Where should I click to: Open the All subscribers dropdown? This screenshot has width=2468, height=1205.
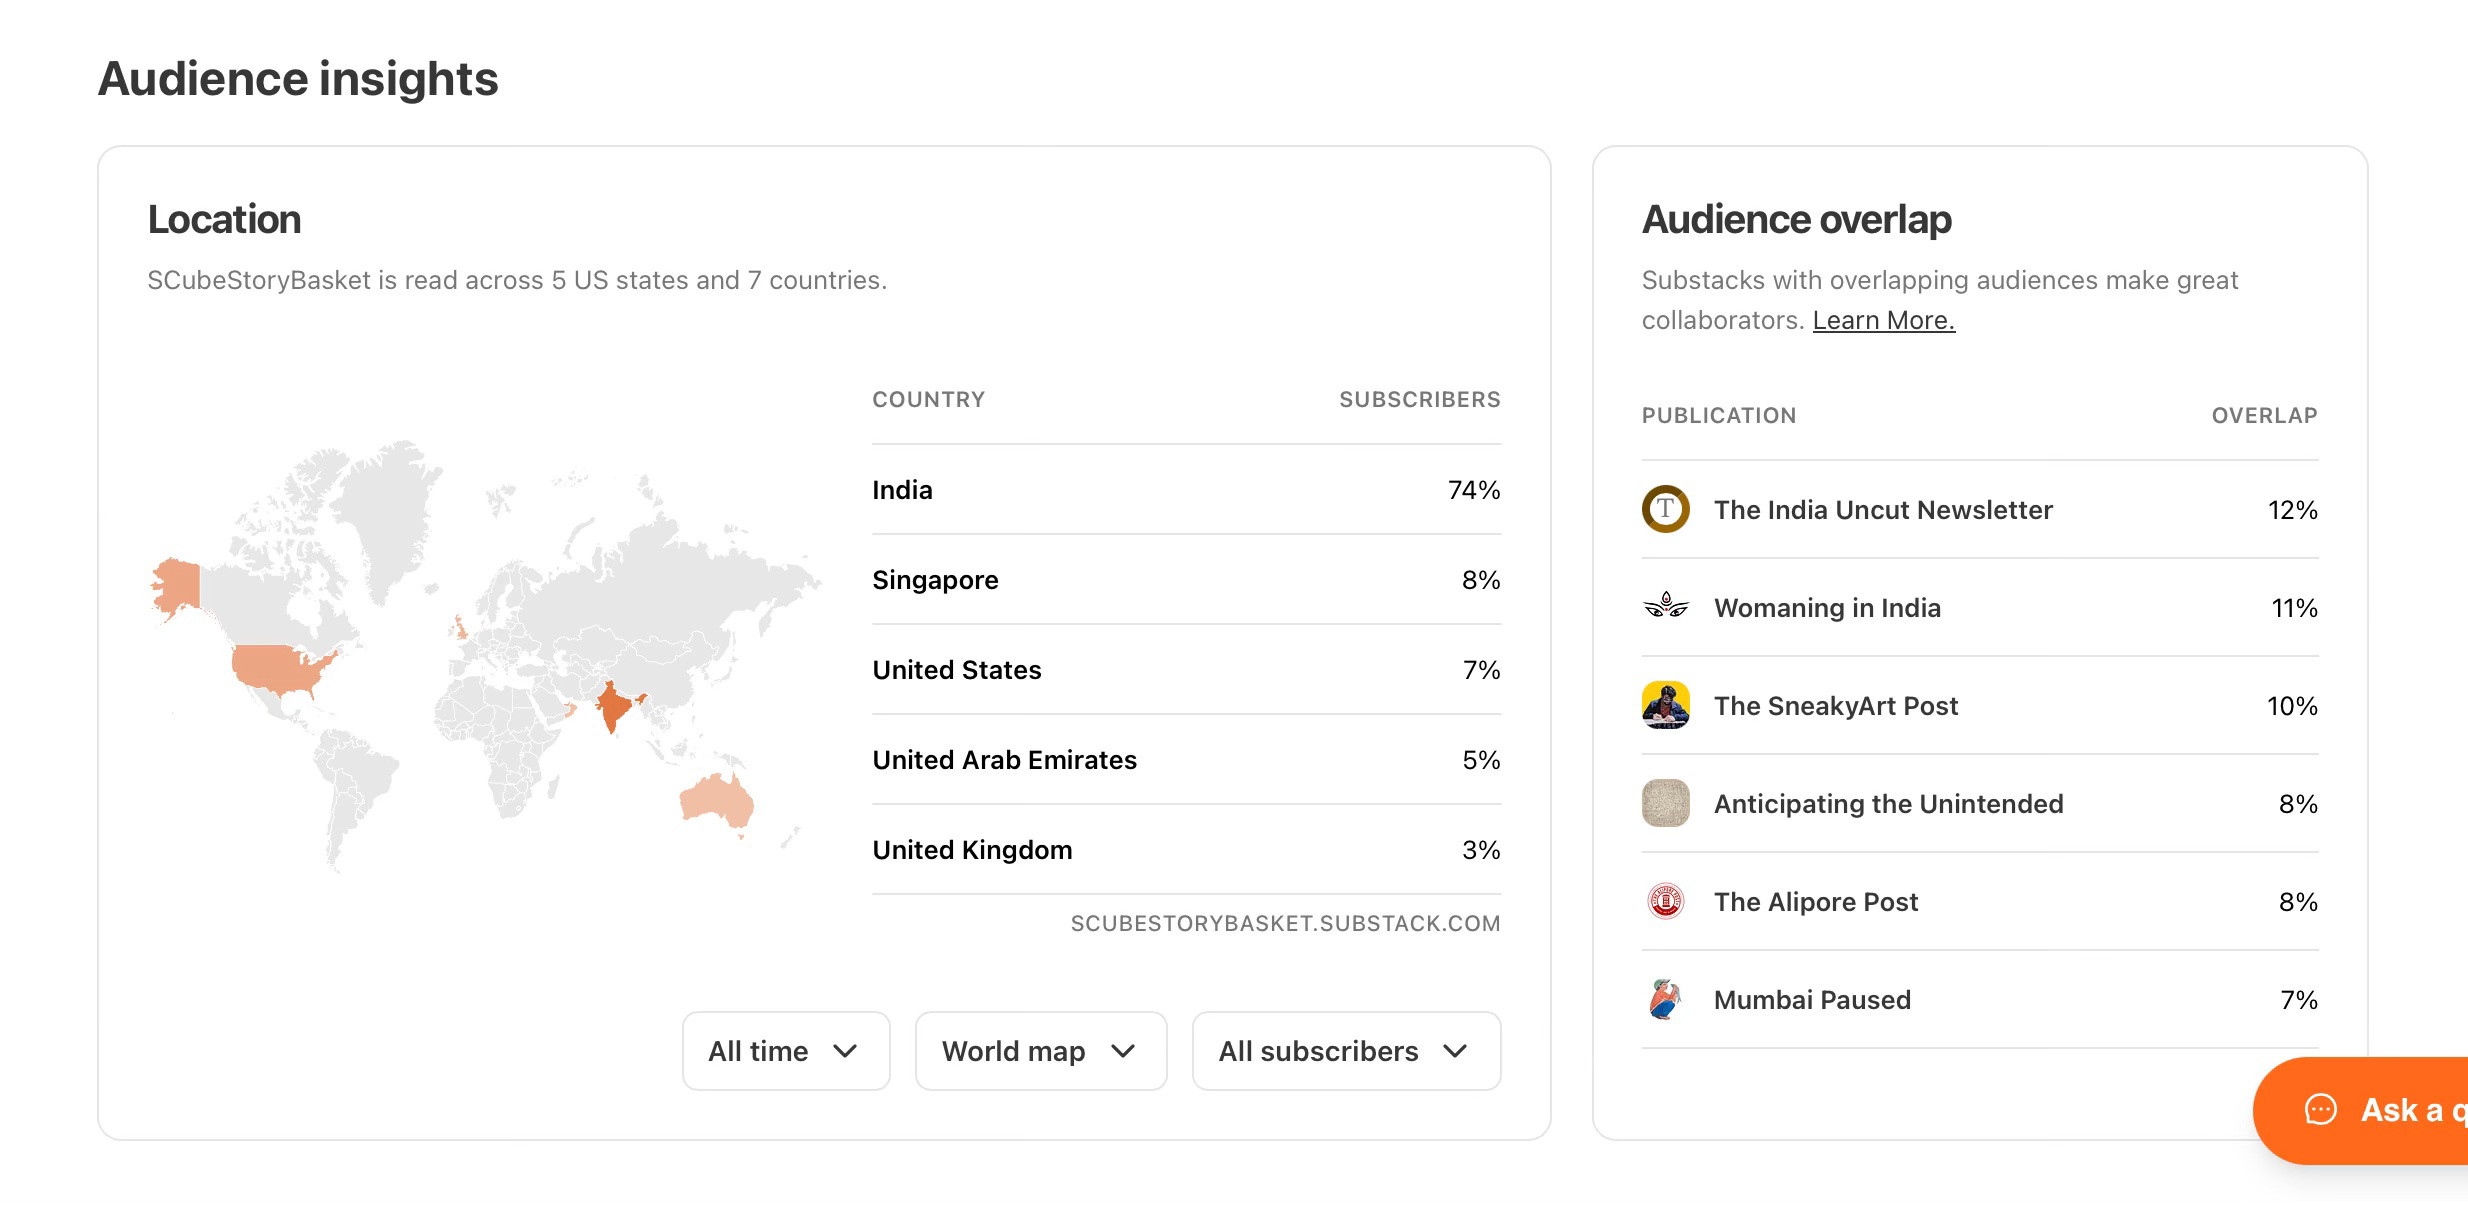click(1346, 1051)
